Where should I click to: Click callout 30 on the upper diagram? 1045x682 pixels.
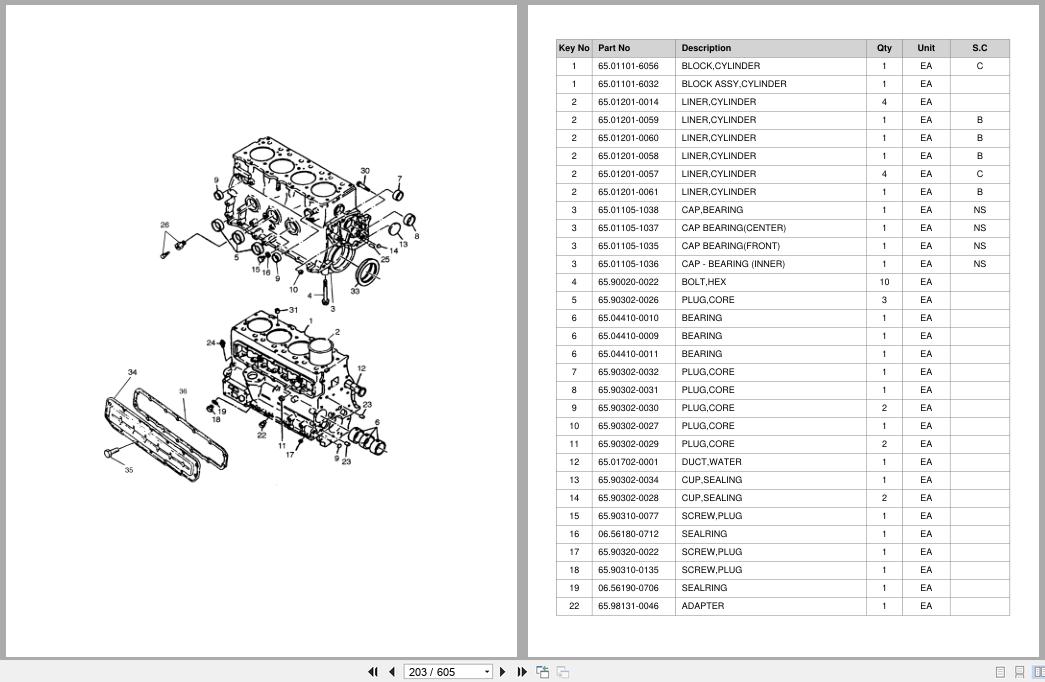[x=365, y=171]
